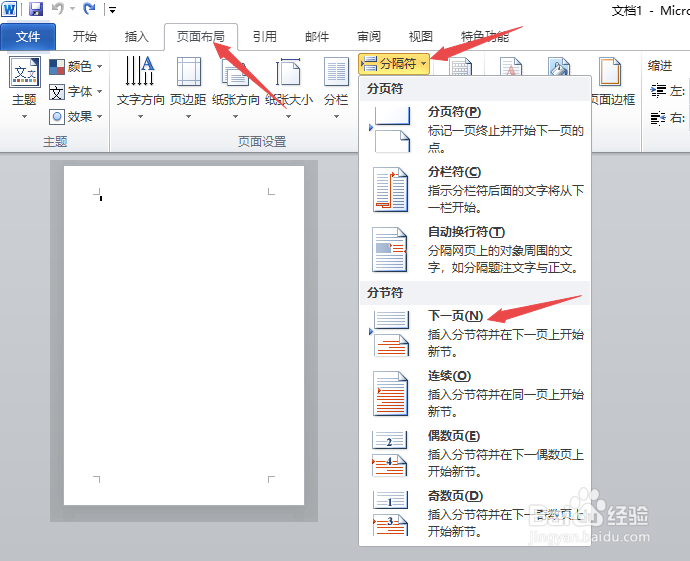The image size is (690, 561).
Task: Click inside the blank document page
Action: tap(184, 335)
